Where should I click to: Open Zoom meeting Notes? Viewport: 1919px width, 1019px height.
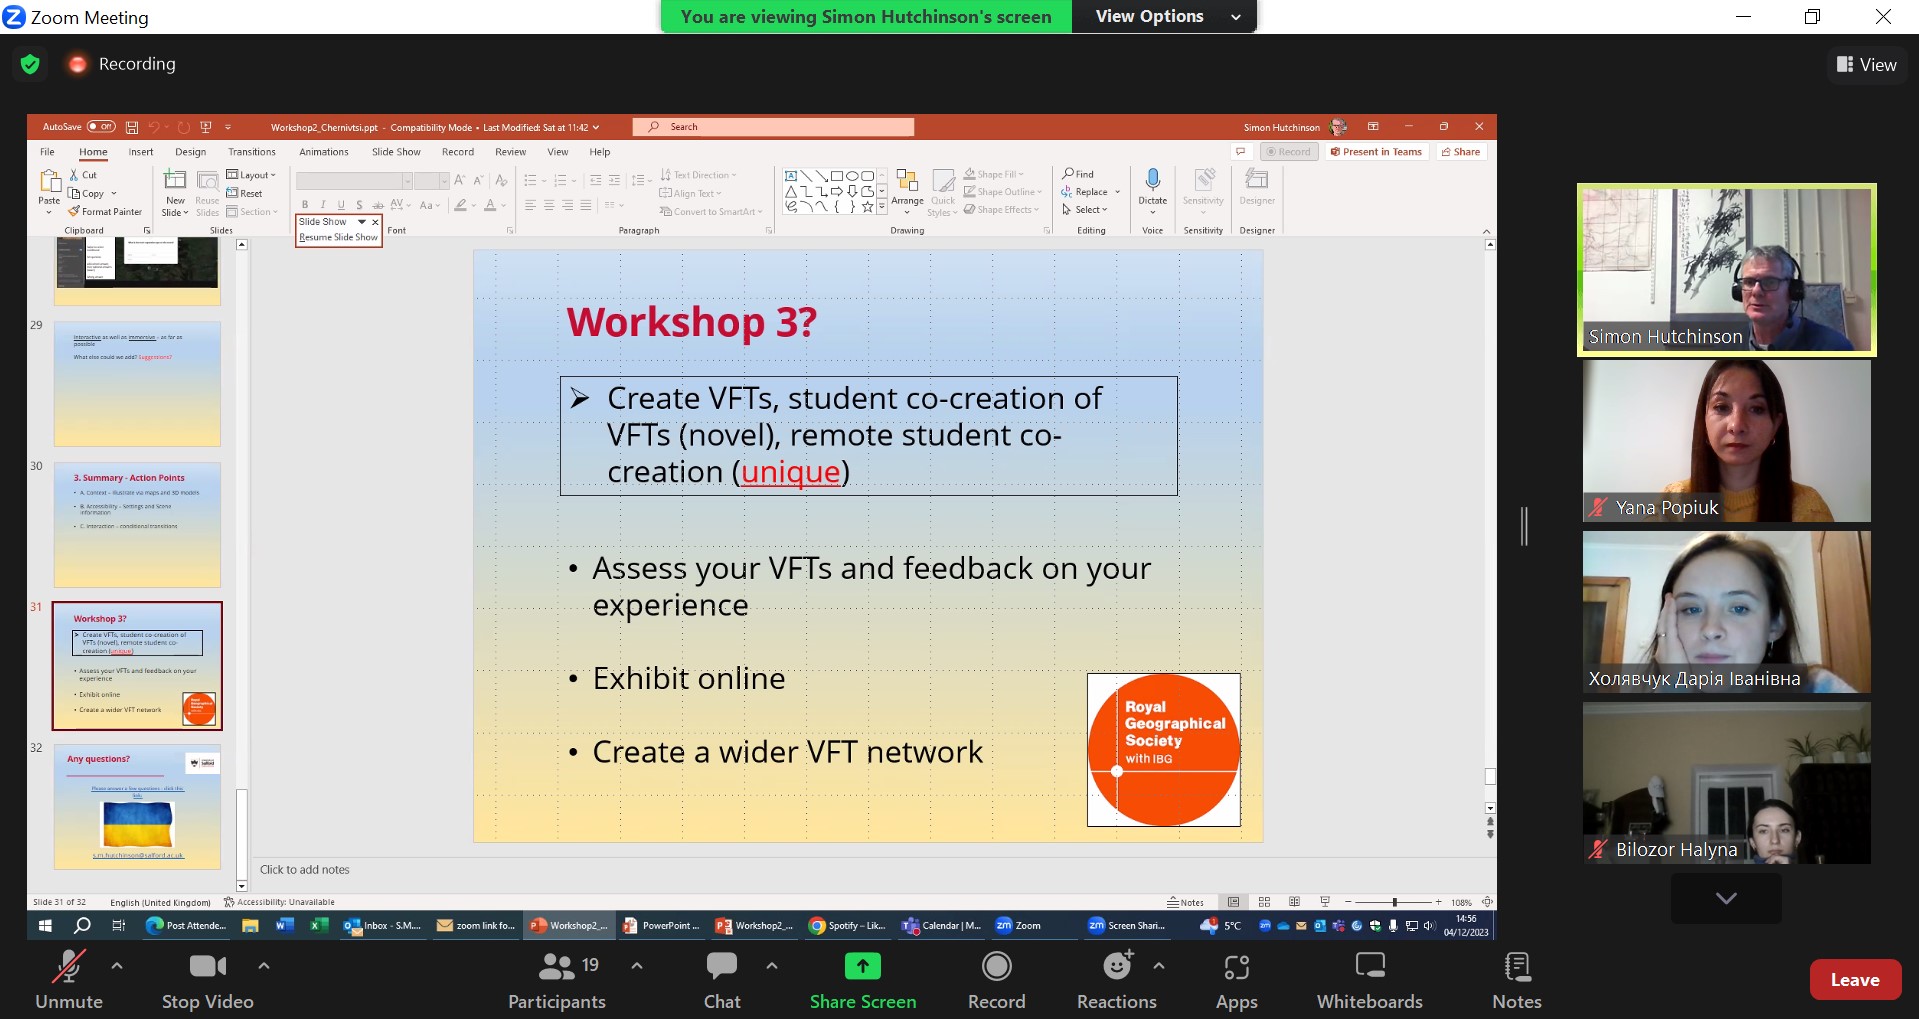coord(1517,980)
